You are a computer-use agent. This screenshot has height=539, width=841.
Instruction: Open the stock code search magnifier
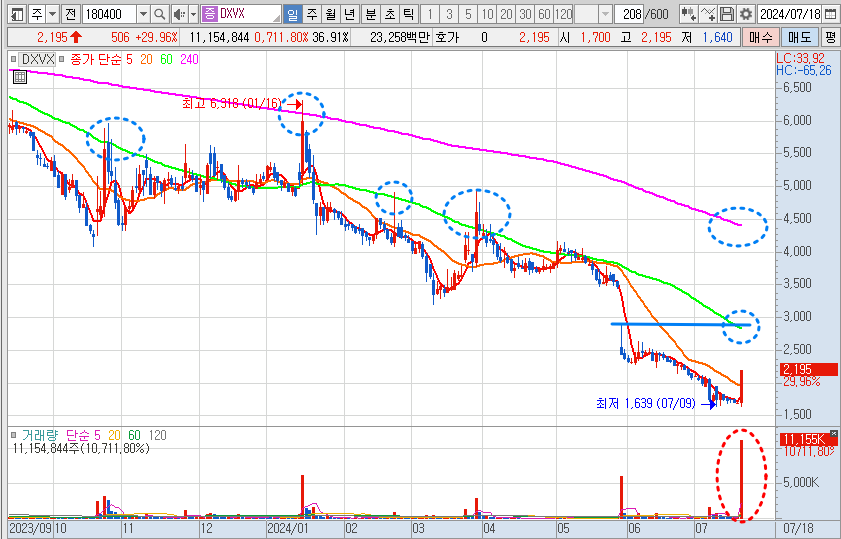pyautogui.click(x=159, y=14)
